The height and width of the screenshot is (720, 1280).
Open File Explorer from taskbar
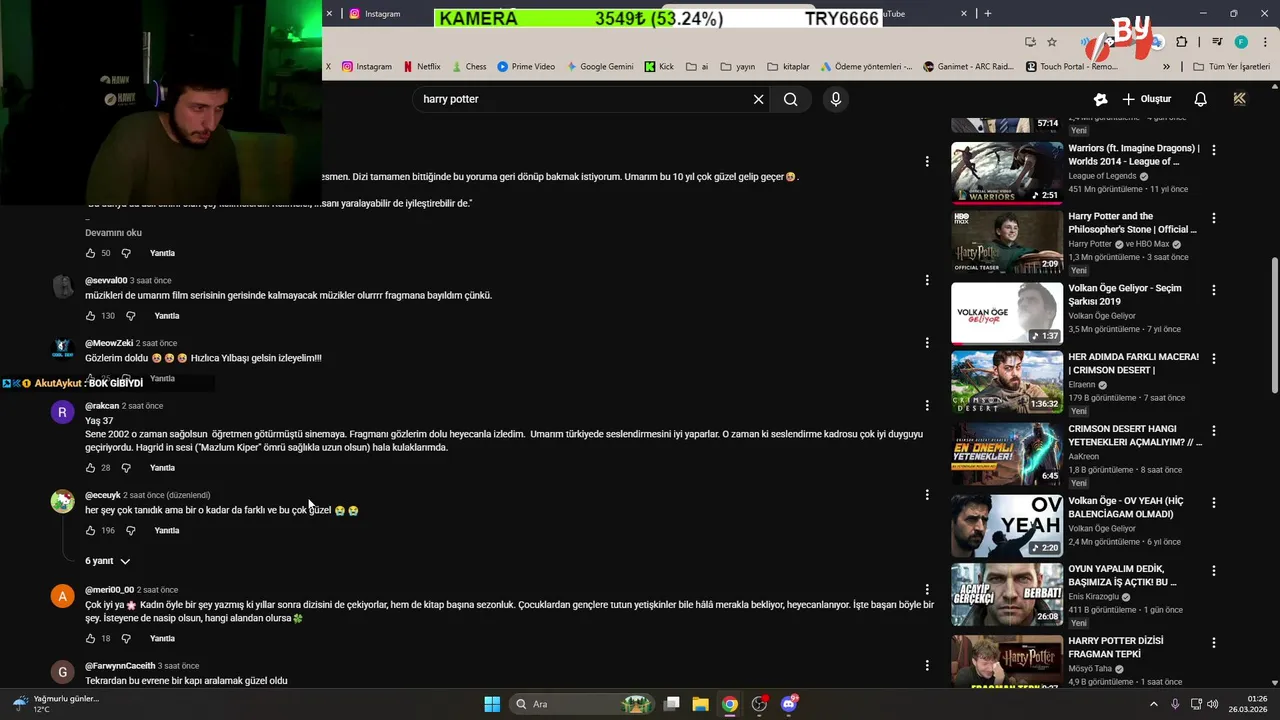700,704
